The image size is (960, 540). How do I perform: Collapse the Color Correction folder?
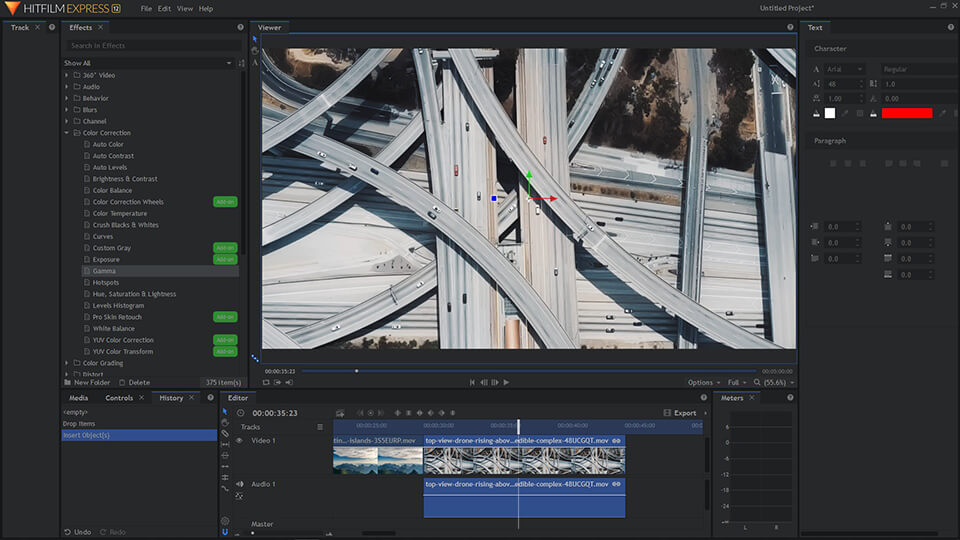point(67,133)
